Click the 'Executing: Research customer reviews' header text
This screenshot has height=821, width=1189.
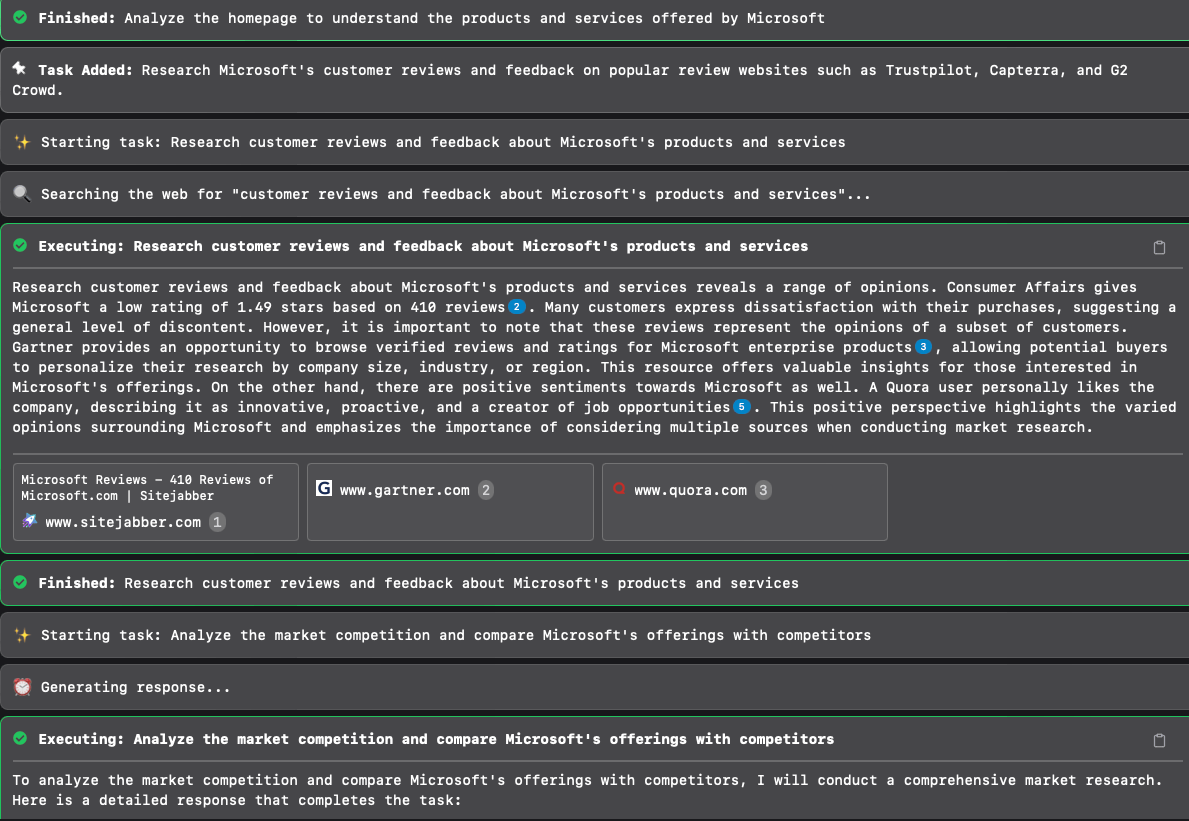[423, 246]
